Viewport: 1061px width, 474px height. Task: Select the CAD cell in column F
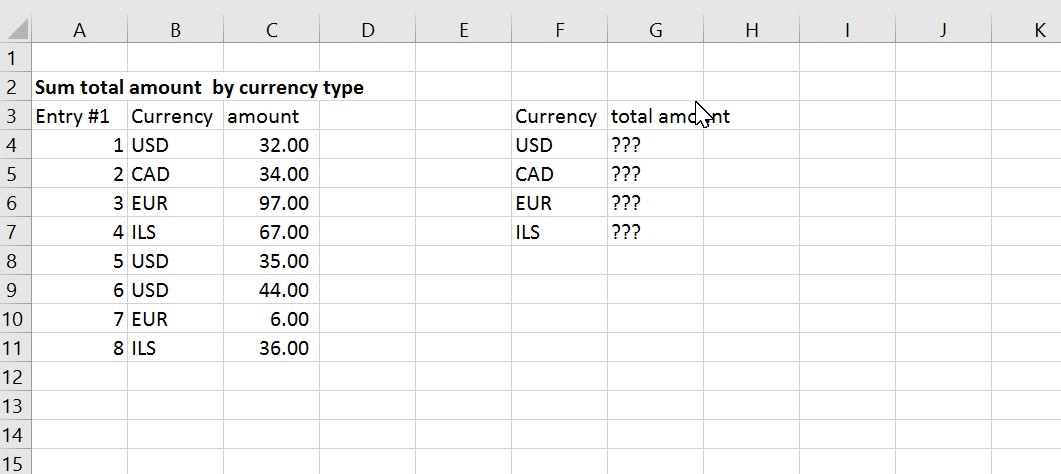coord(558,174)
